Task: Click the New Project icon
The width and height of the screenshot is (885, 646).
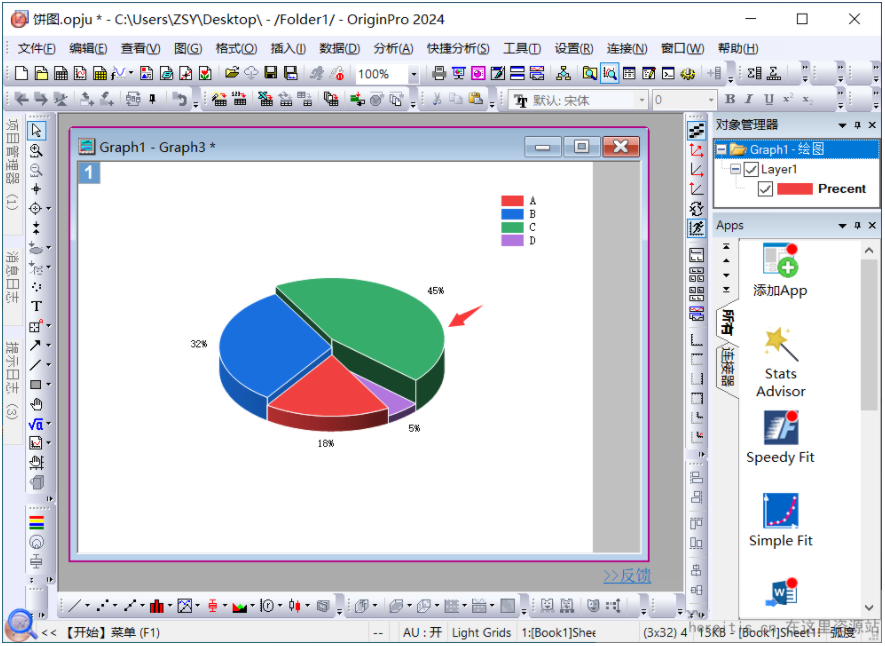Action: [21, 73]
